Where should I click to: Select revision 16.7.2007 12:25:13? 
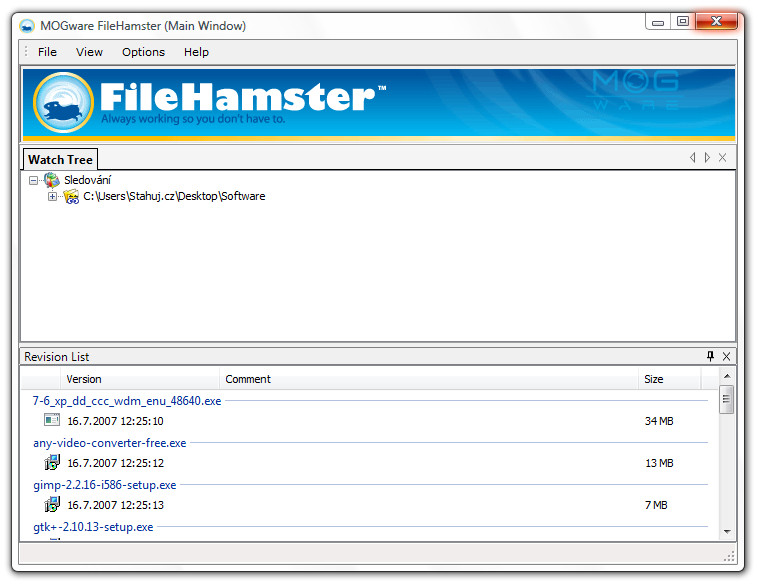(116, 505)
